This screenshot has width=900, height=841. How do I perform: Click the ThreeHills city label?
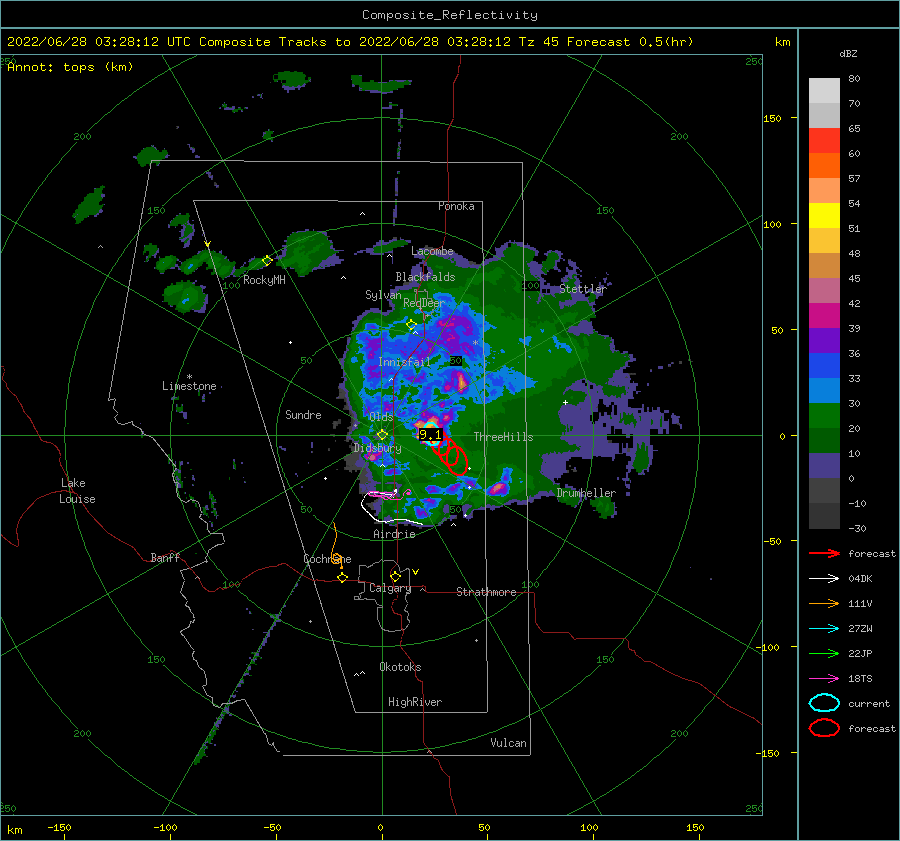(x=503, y=437)
